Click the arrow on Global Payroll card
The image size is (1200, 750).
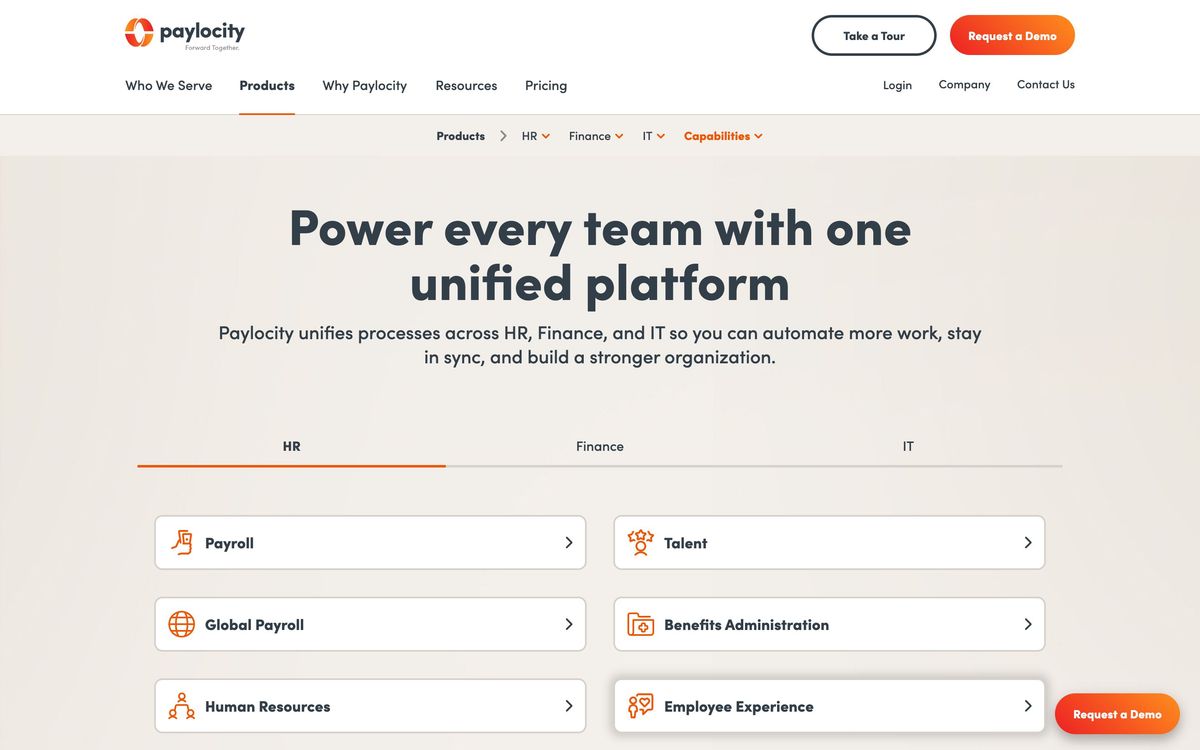click(x=569, y=624)
